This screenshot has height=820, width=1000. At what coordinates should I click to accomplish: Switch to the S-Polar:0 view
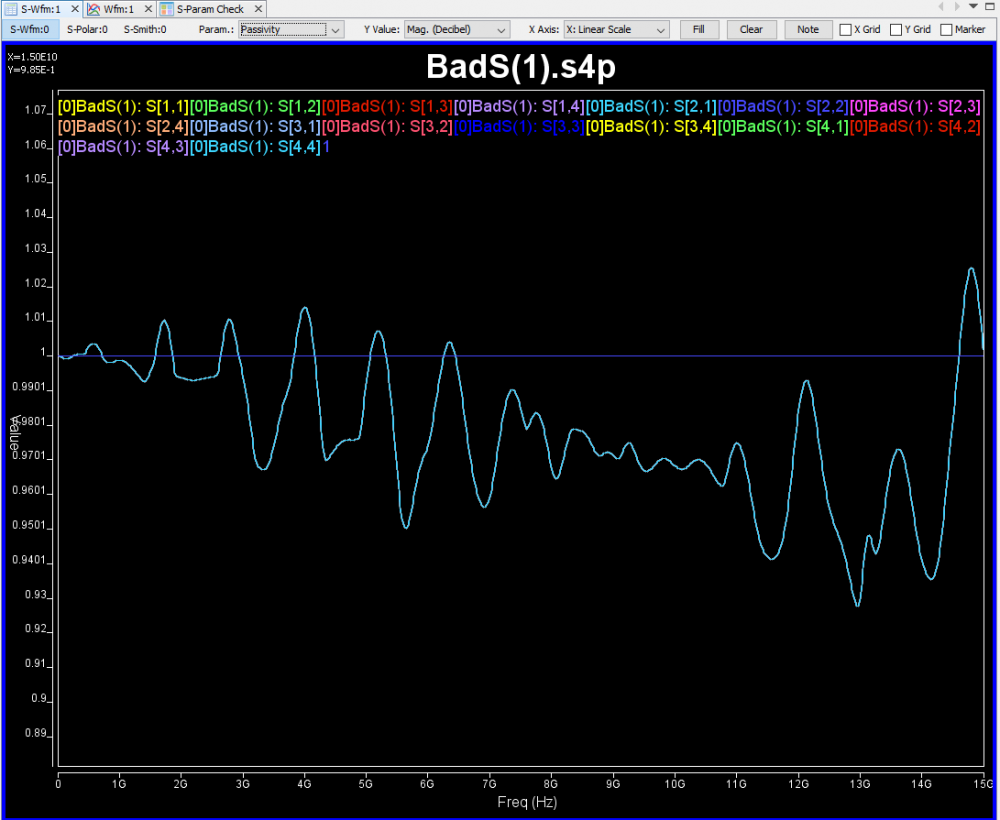pyautogui.click(x=88, y=30)
